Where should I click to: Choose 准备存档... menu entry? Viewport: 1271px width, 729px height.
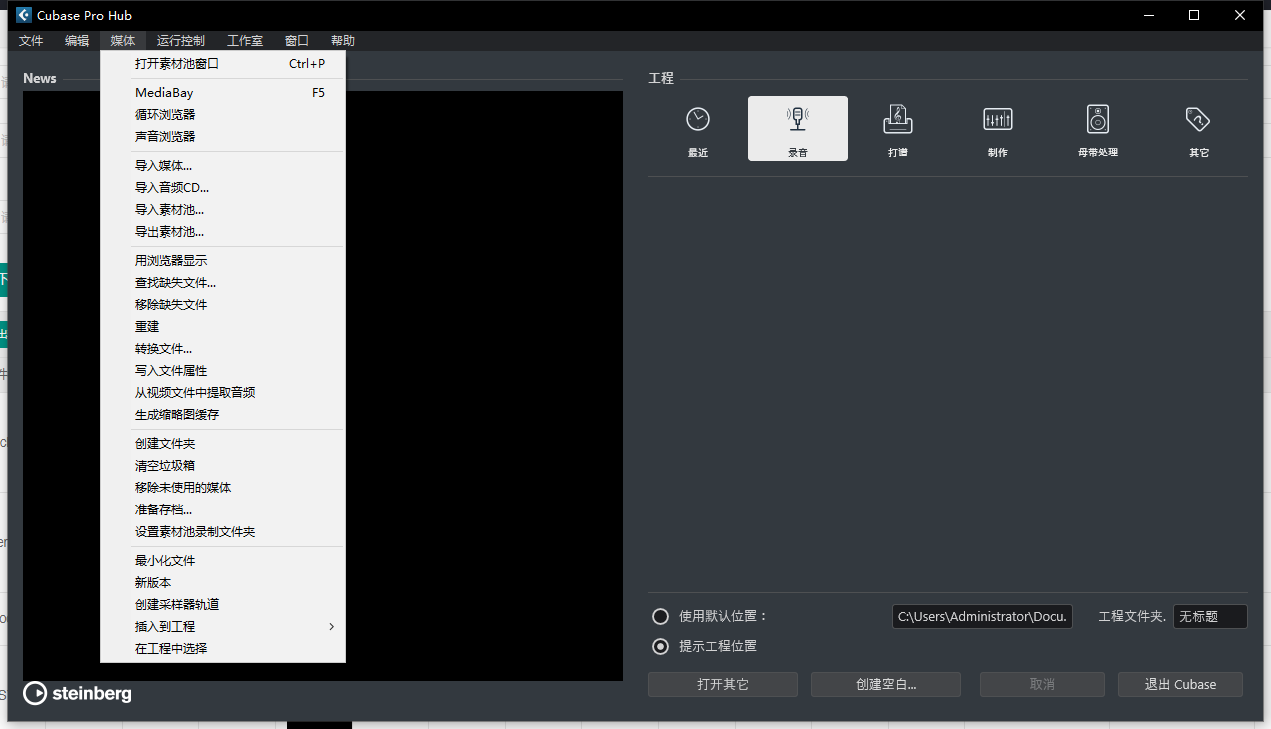(x=223, y=510)
